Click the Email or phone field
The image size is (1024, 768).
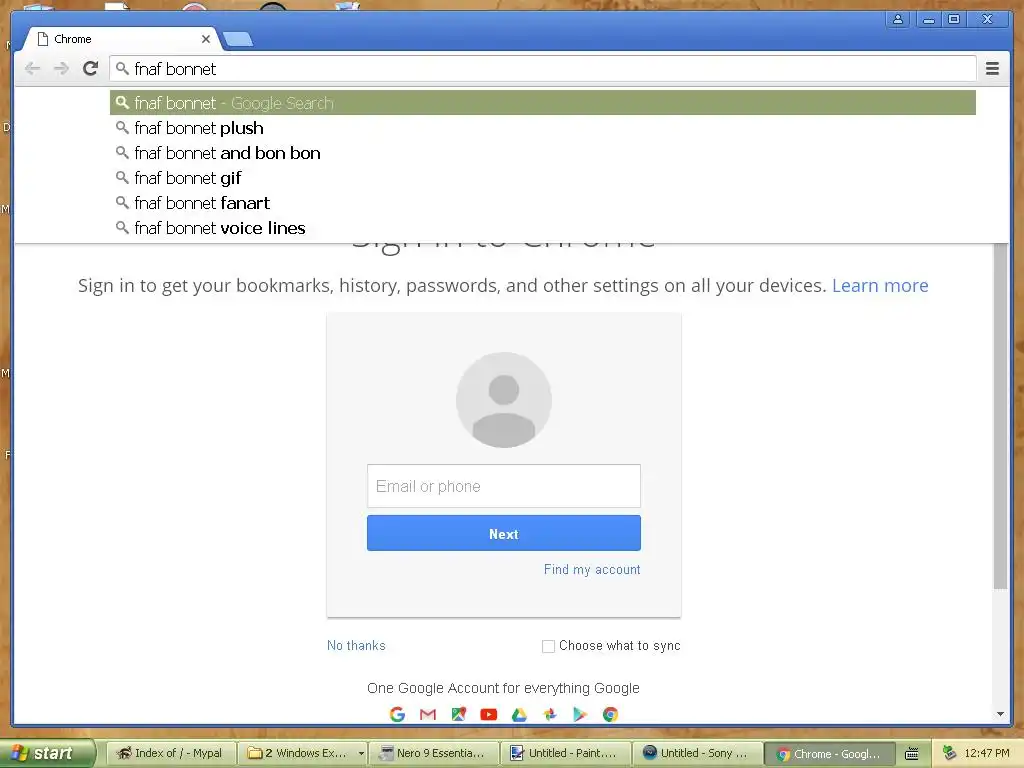coord(504,486)
